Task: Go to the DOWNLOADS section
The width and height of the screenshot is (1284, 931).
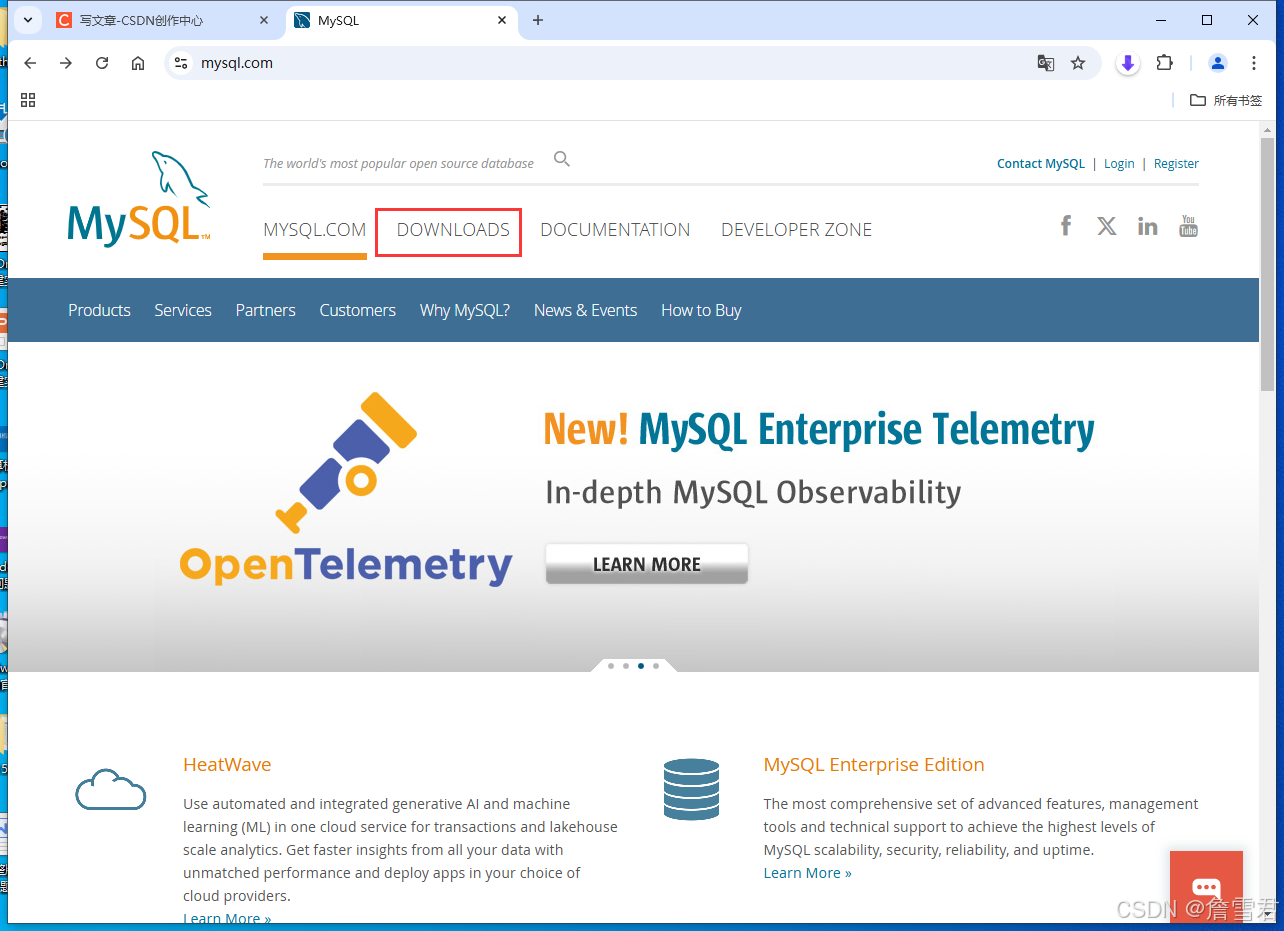Action: (453, 230)
